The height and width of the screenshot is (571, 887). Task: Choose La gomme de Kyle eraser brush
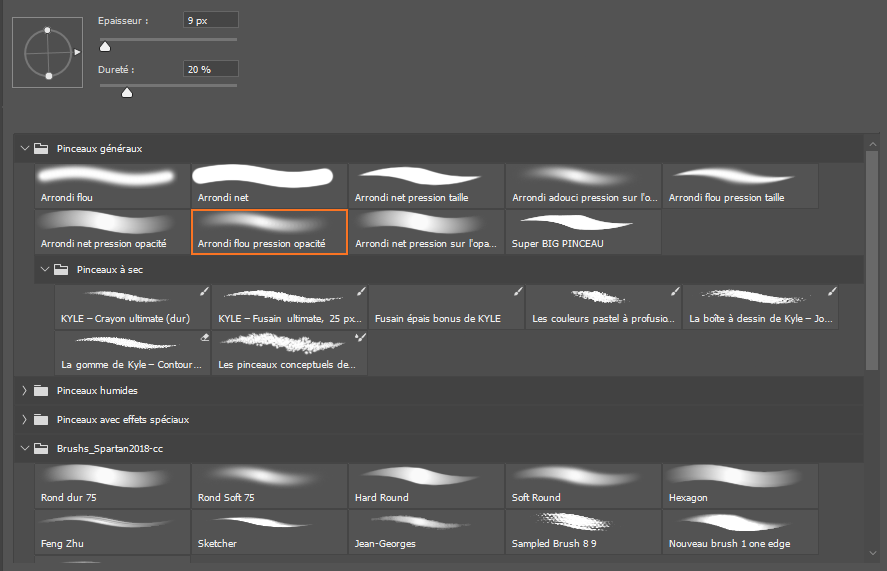[132, 353]
